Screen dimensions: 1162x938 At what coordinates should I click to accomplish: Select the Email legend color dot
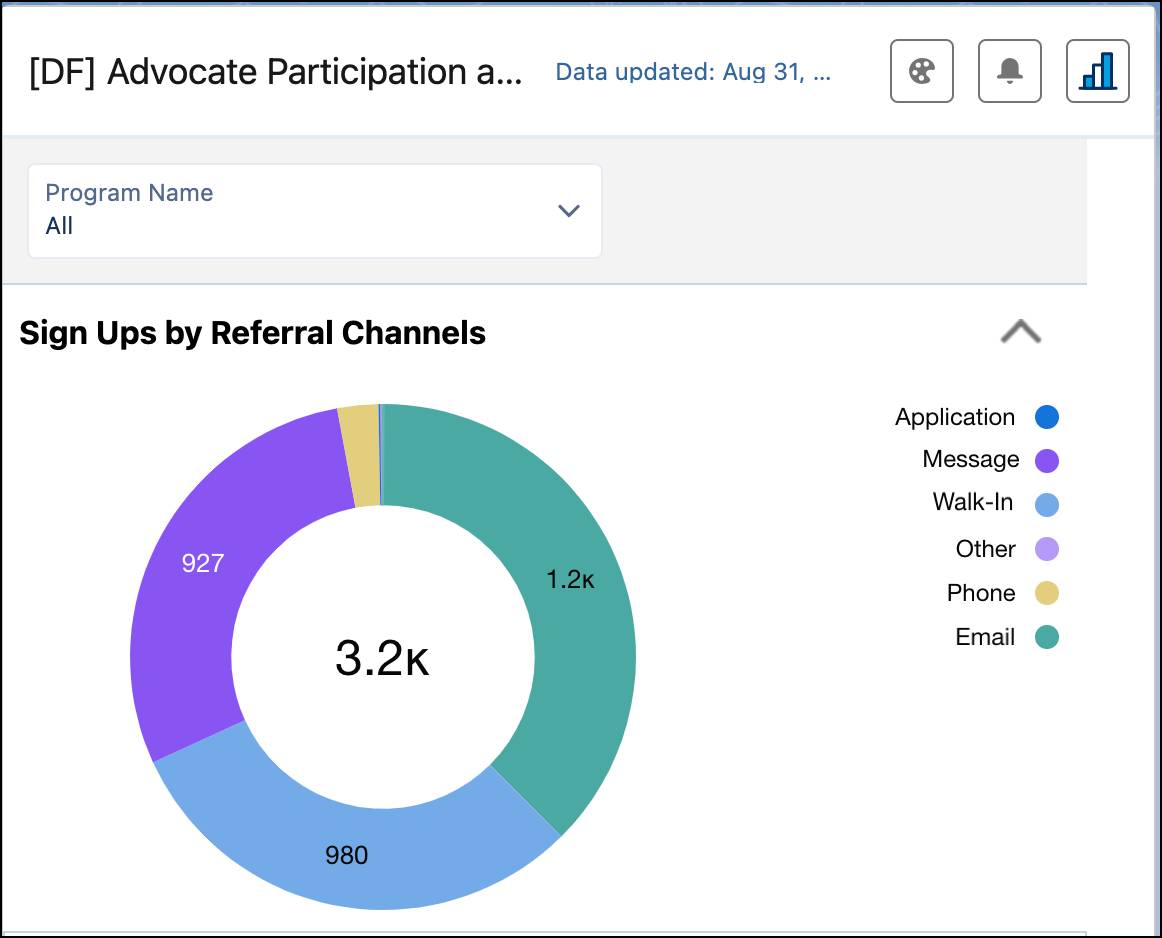click(1047, 637)
